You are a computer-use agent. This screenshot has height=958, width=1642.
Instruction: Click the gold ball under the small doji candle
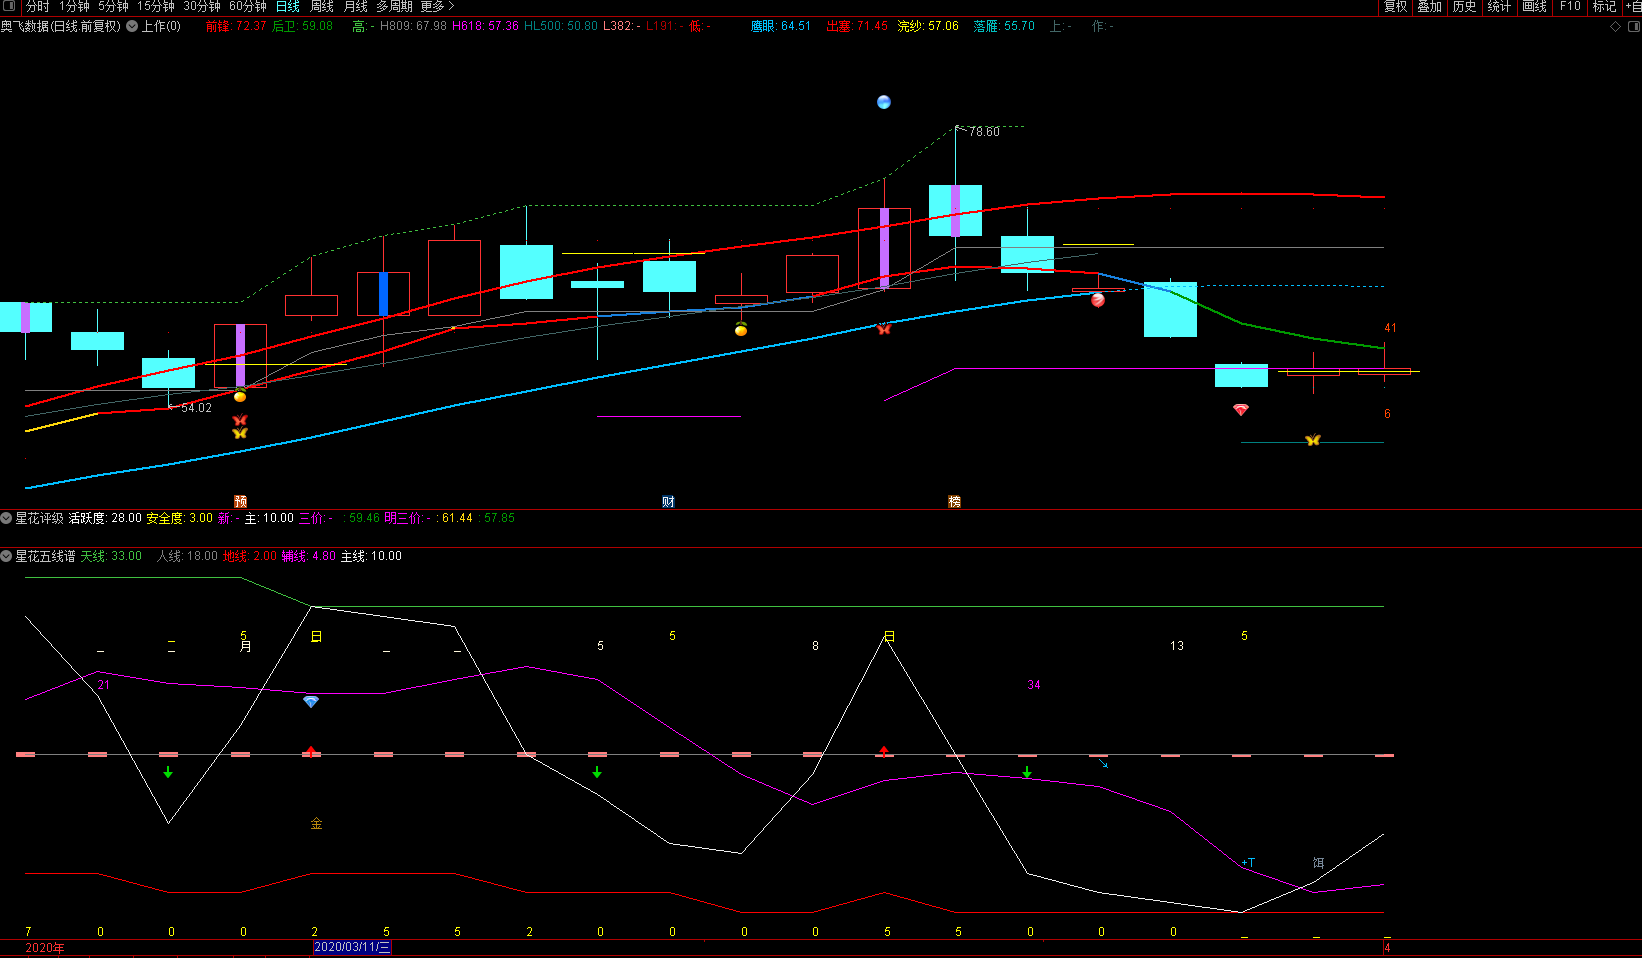(741, 330)
